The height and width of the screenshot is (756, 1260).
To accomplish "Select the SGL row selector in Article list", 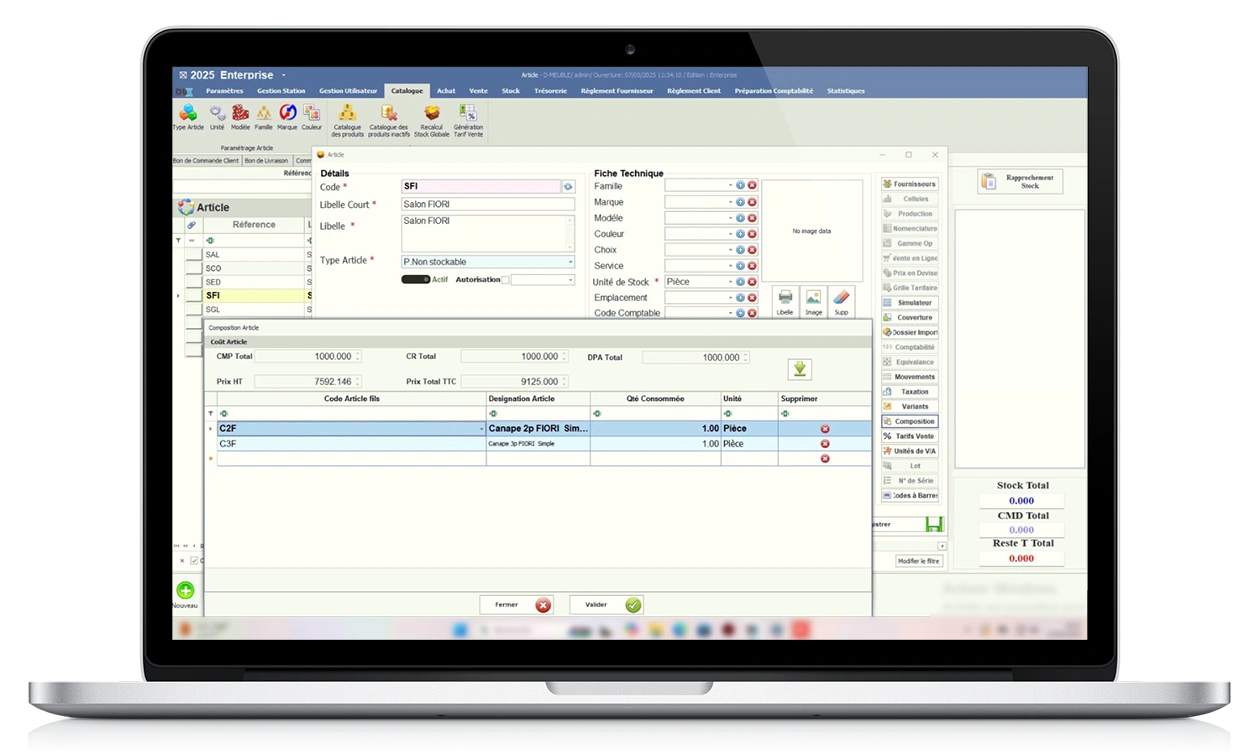I will (195, 310).
